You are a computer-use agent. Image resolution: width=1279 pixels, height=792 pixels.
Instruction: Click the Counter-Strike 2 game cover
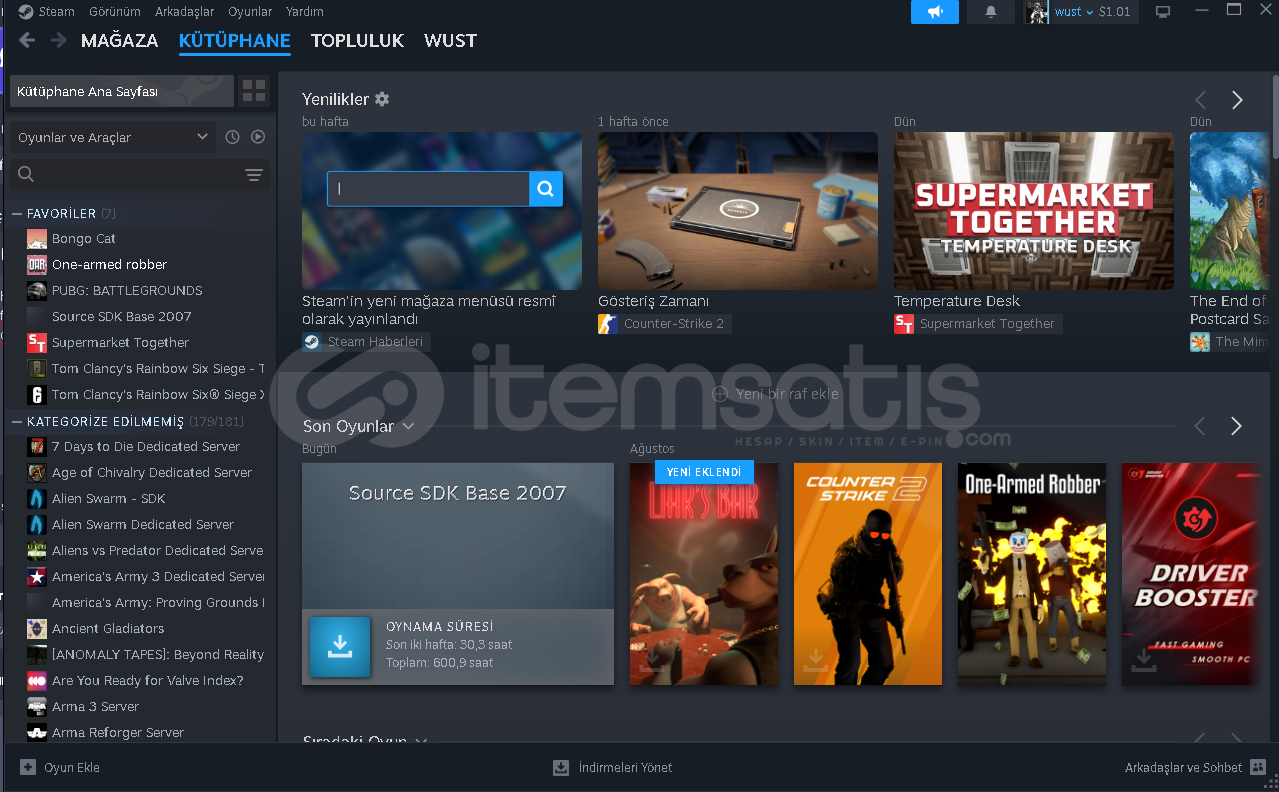point(867,574)
